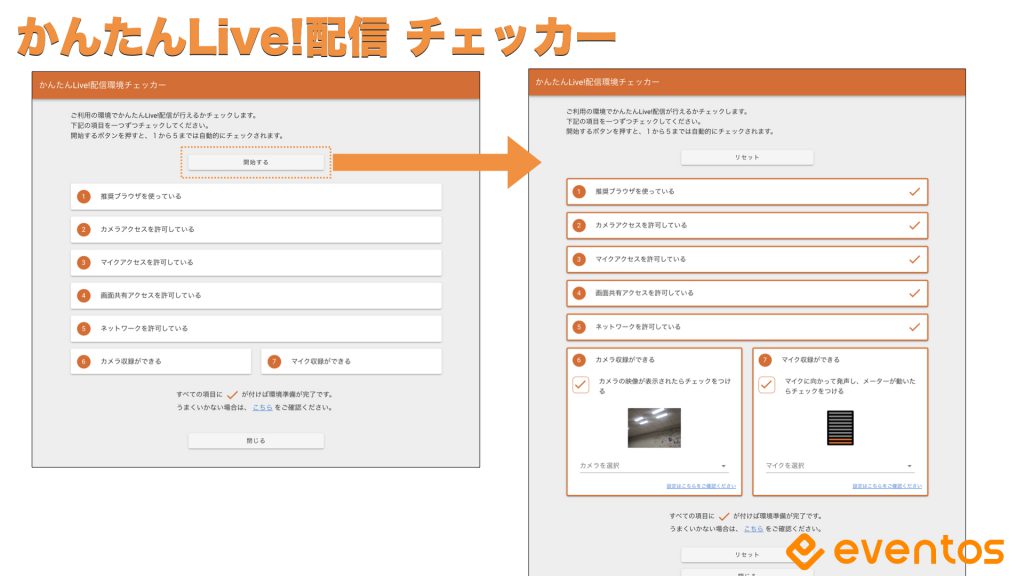The width and height of the screenshot is (1024, 576).
Task: Click badge 2 in right window list
Action: click(x=579, y=225)
